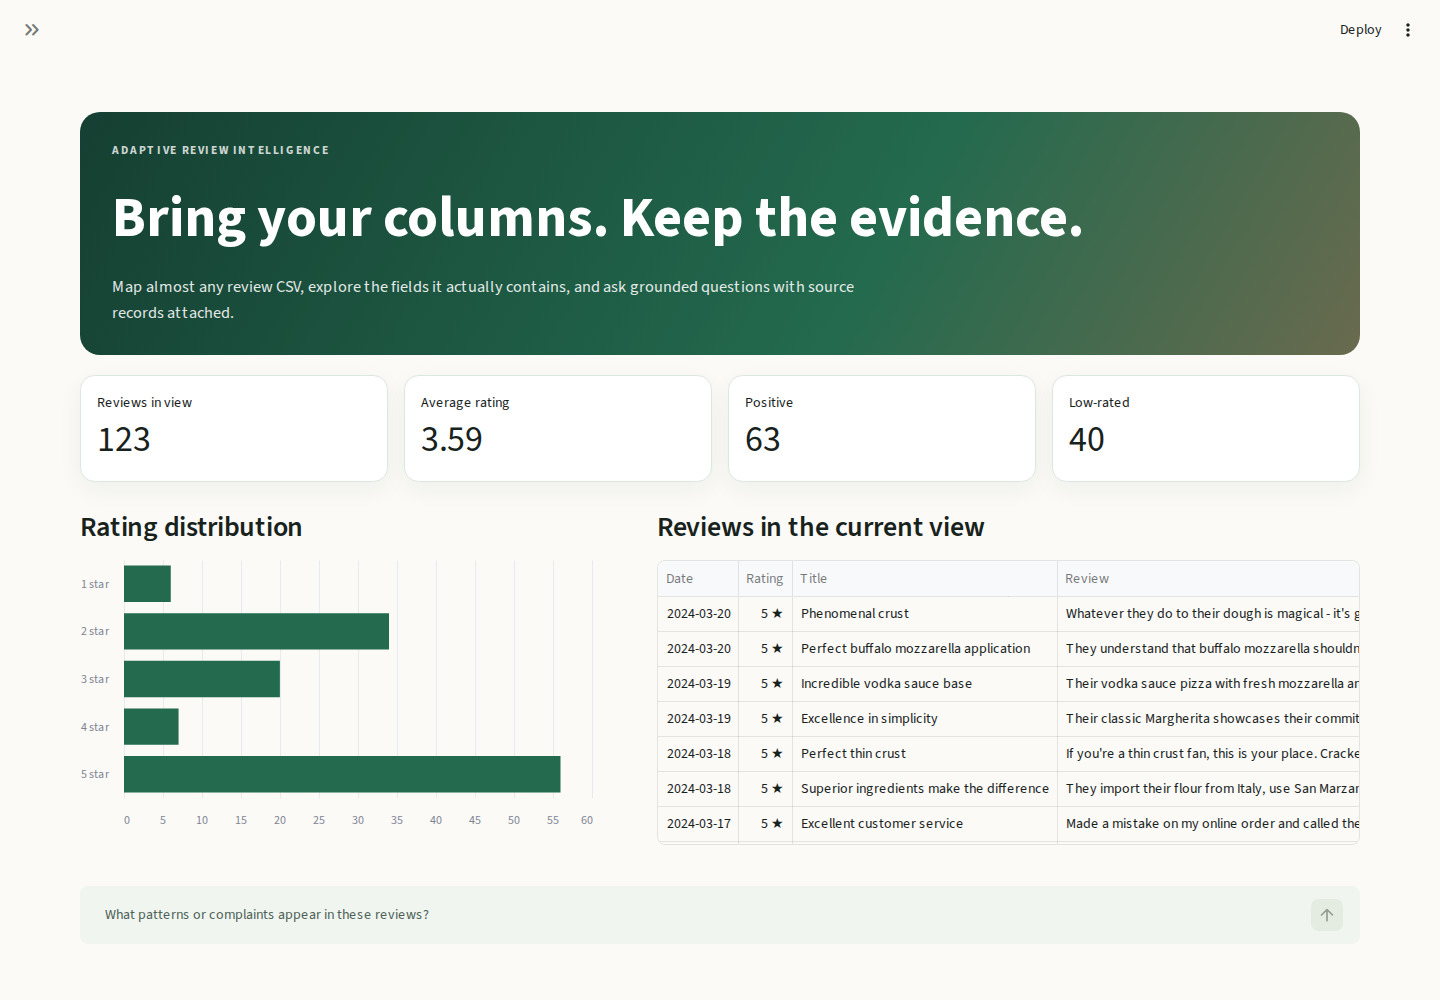This screenshot has width=1440, height=1000.
Task: Click the review starting 'Their vodka sauce pizza'
Action: (1208, 684)
